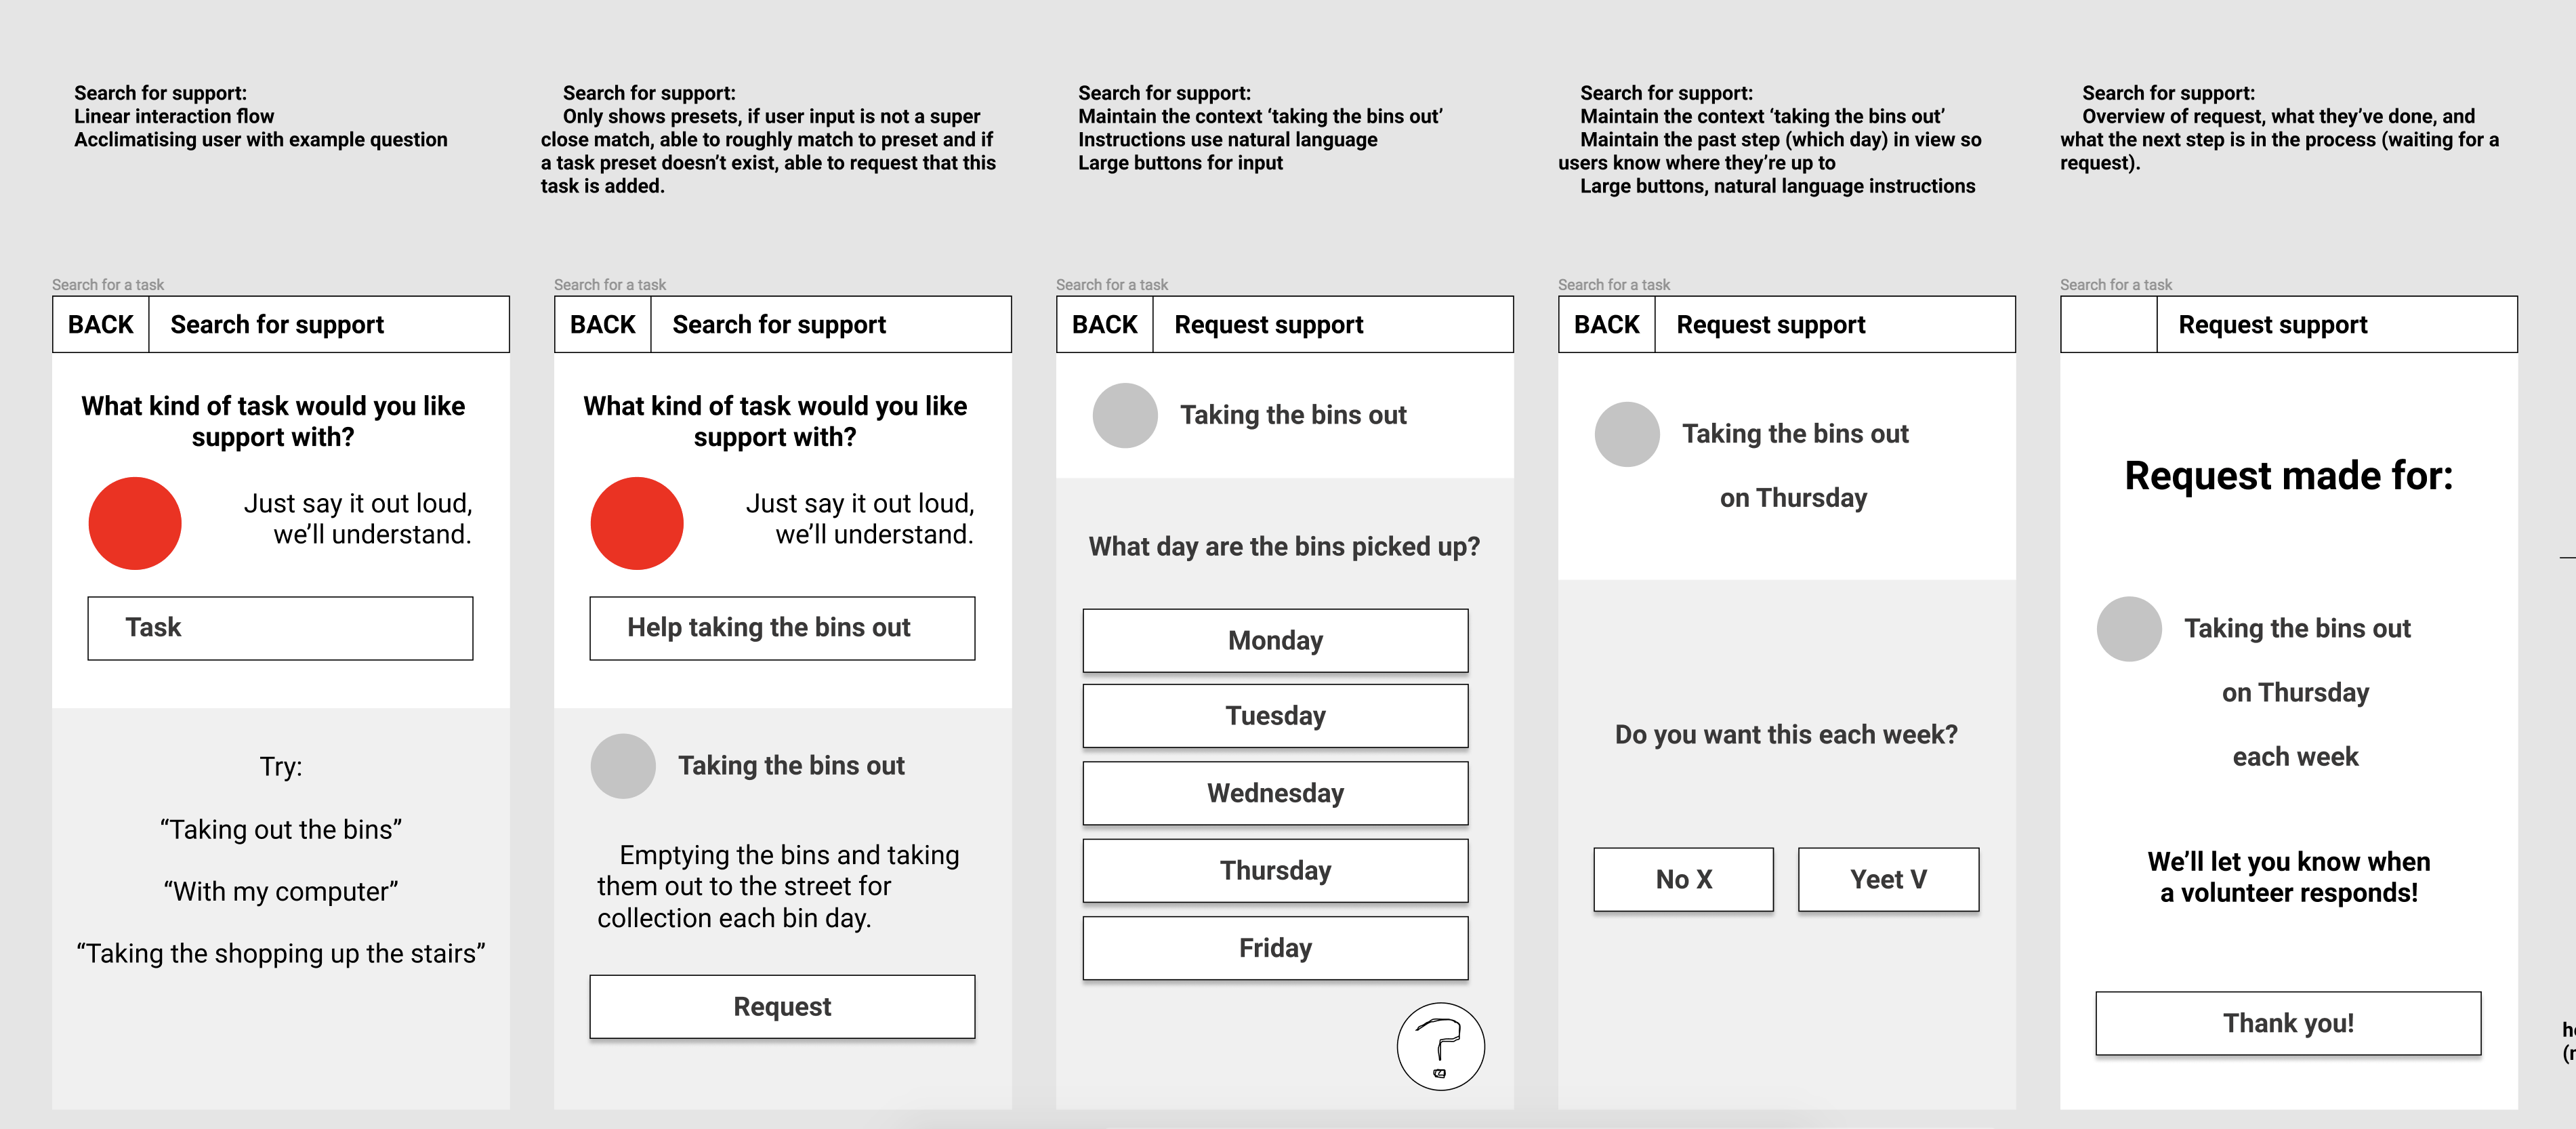2576x1129 pixels.
Task: Select Monday as bin day
Action: point(1275,640)
